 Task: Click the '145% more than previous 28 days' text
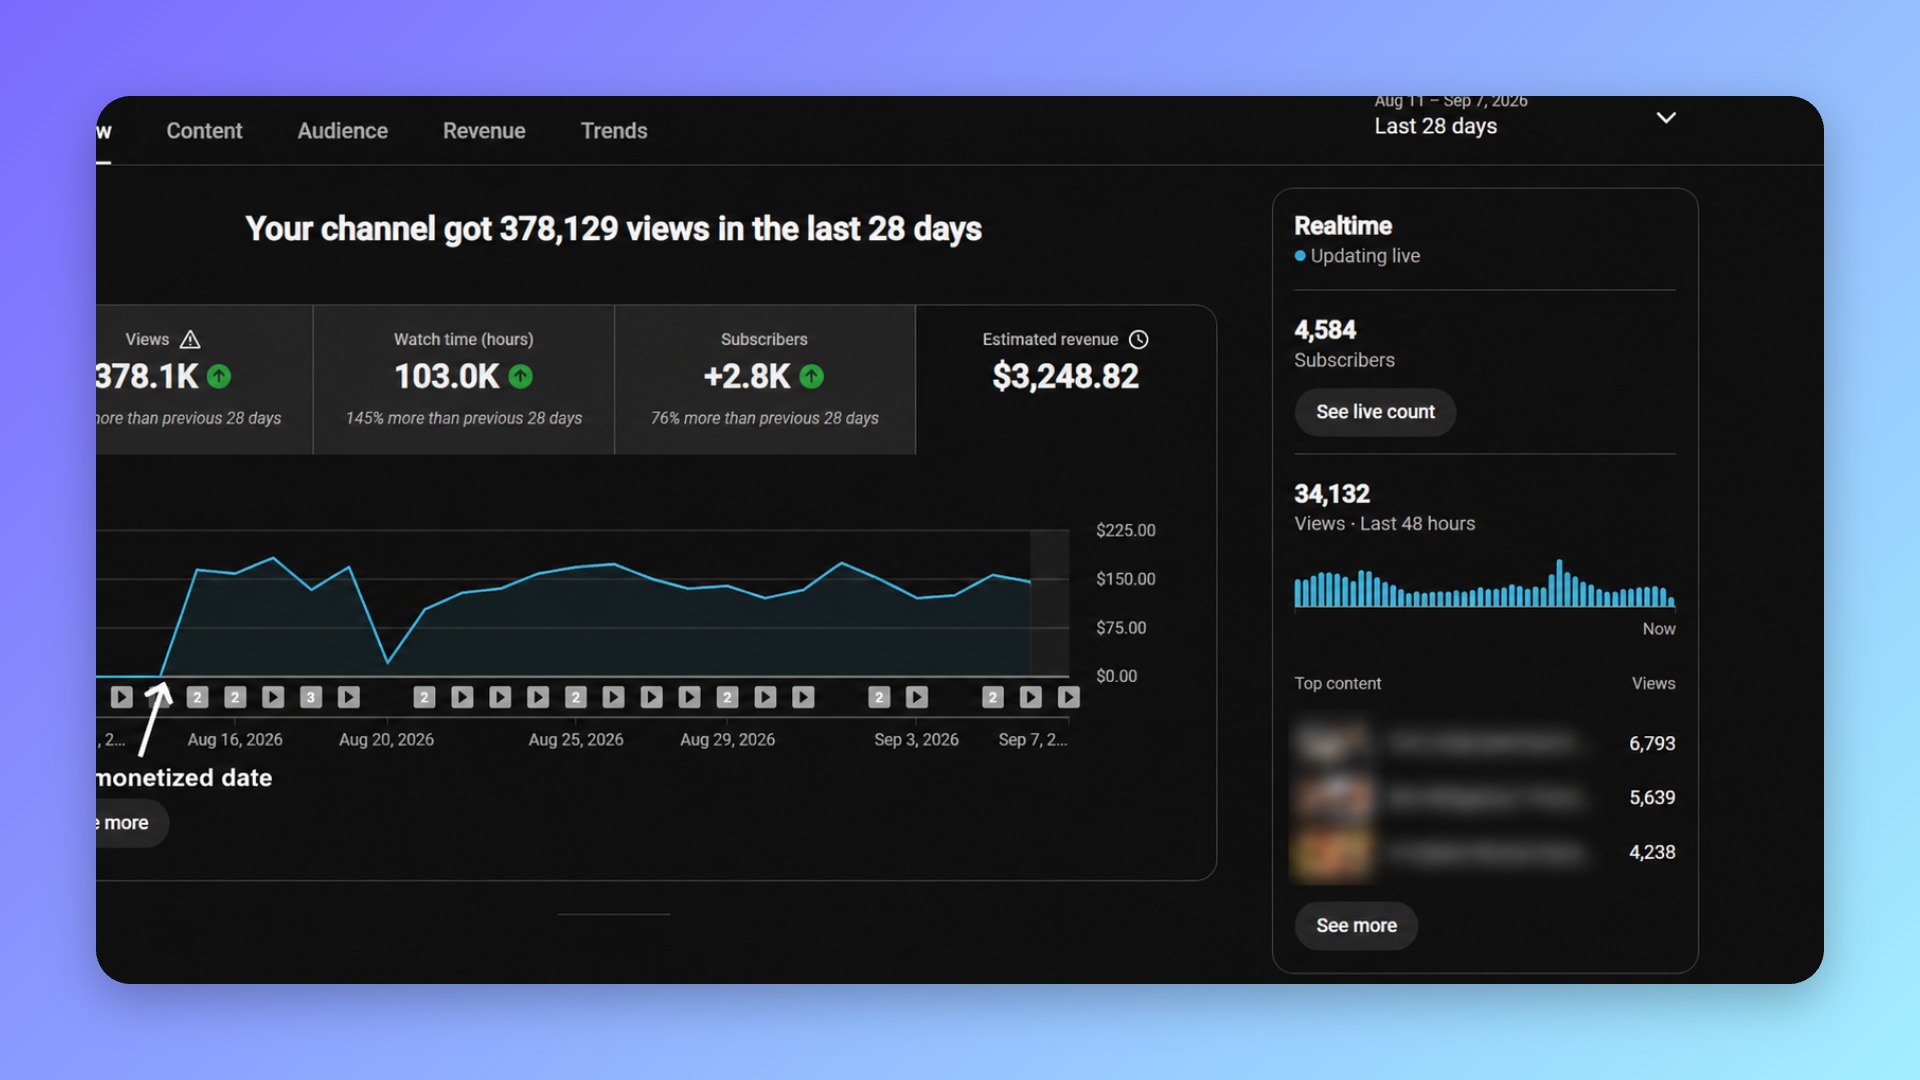coord(464,418)
